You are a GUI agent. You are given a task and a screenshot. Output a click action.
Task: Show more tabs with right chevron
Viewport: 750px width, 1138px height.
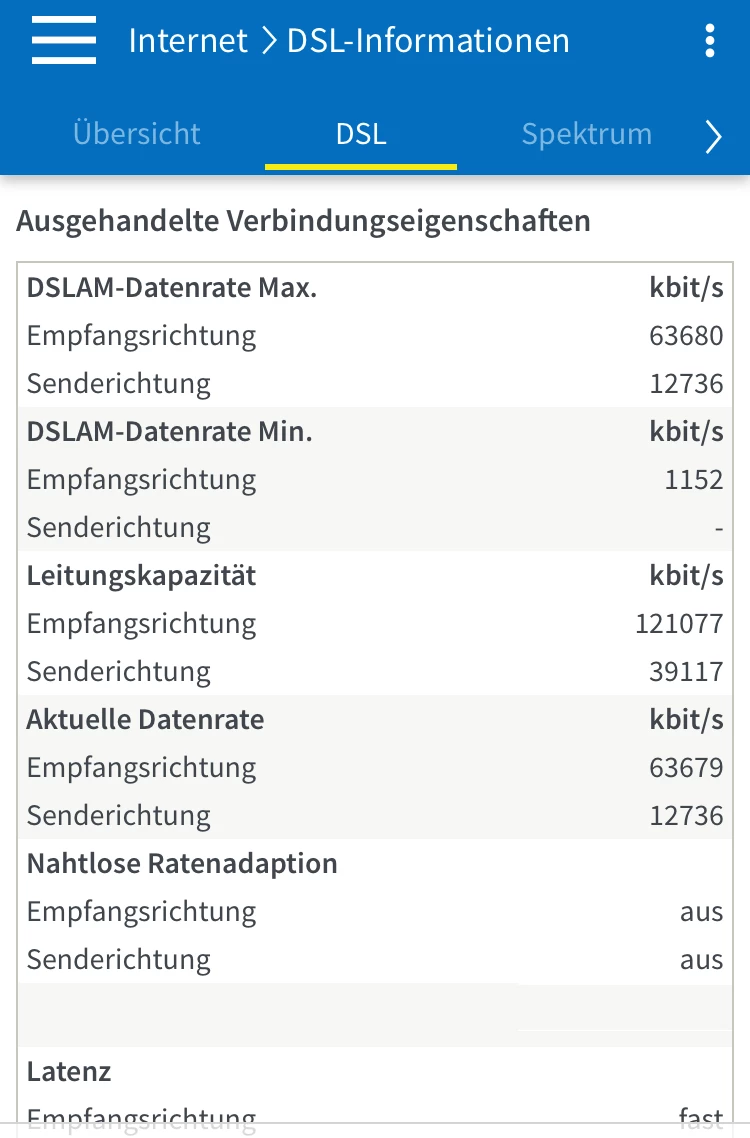[713, 137]
